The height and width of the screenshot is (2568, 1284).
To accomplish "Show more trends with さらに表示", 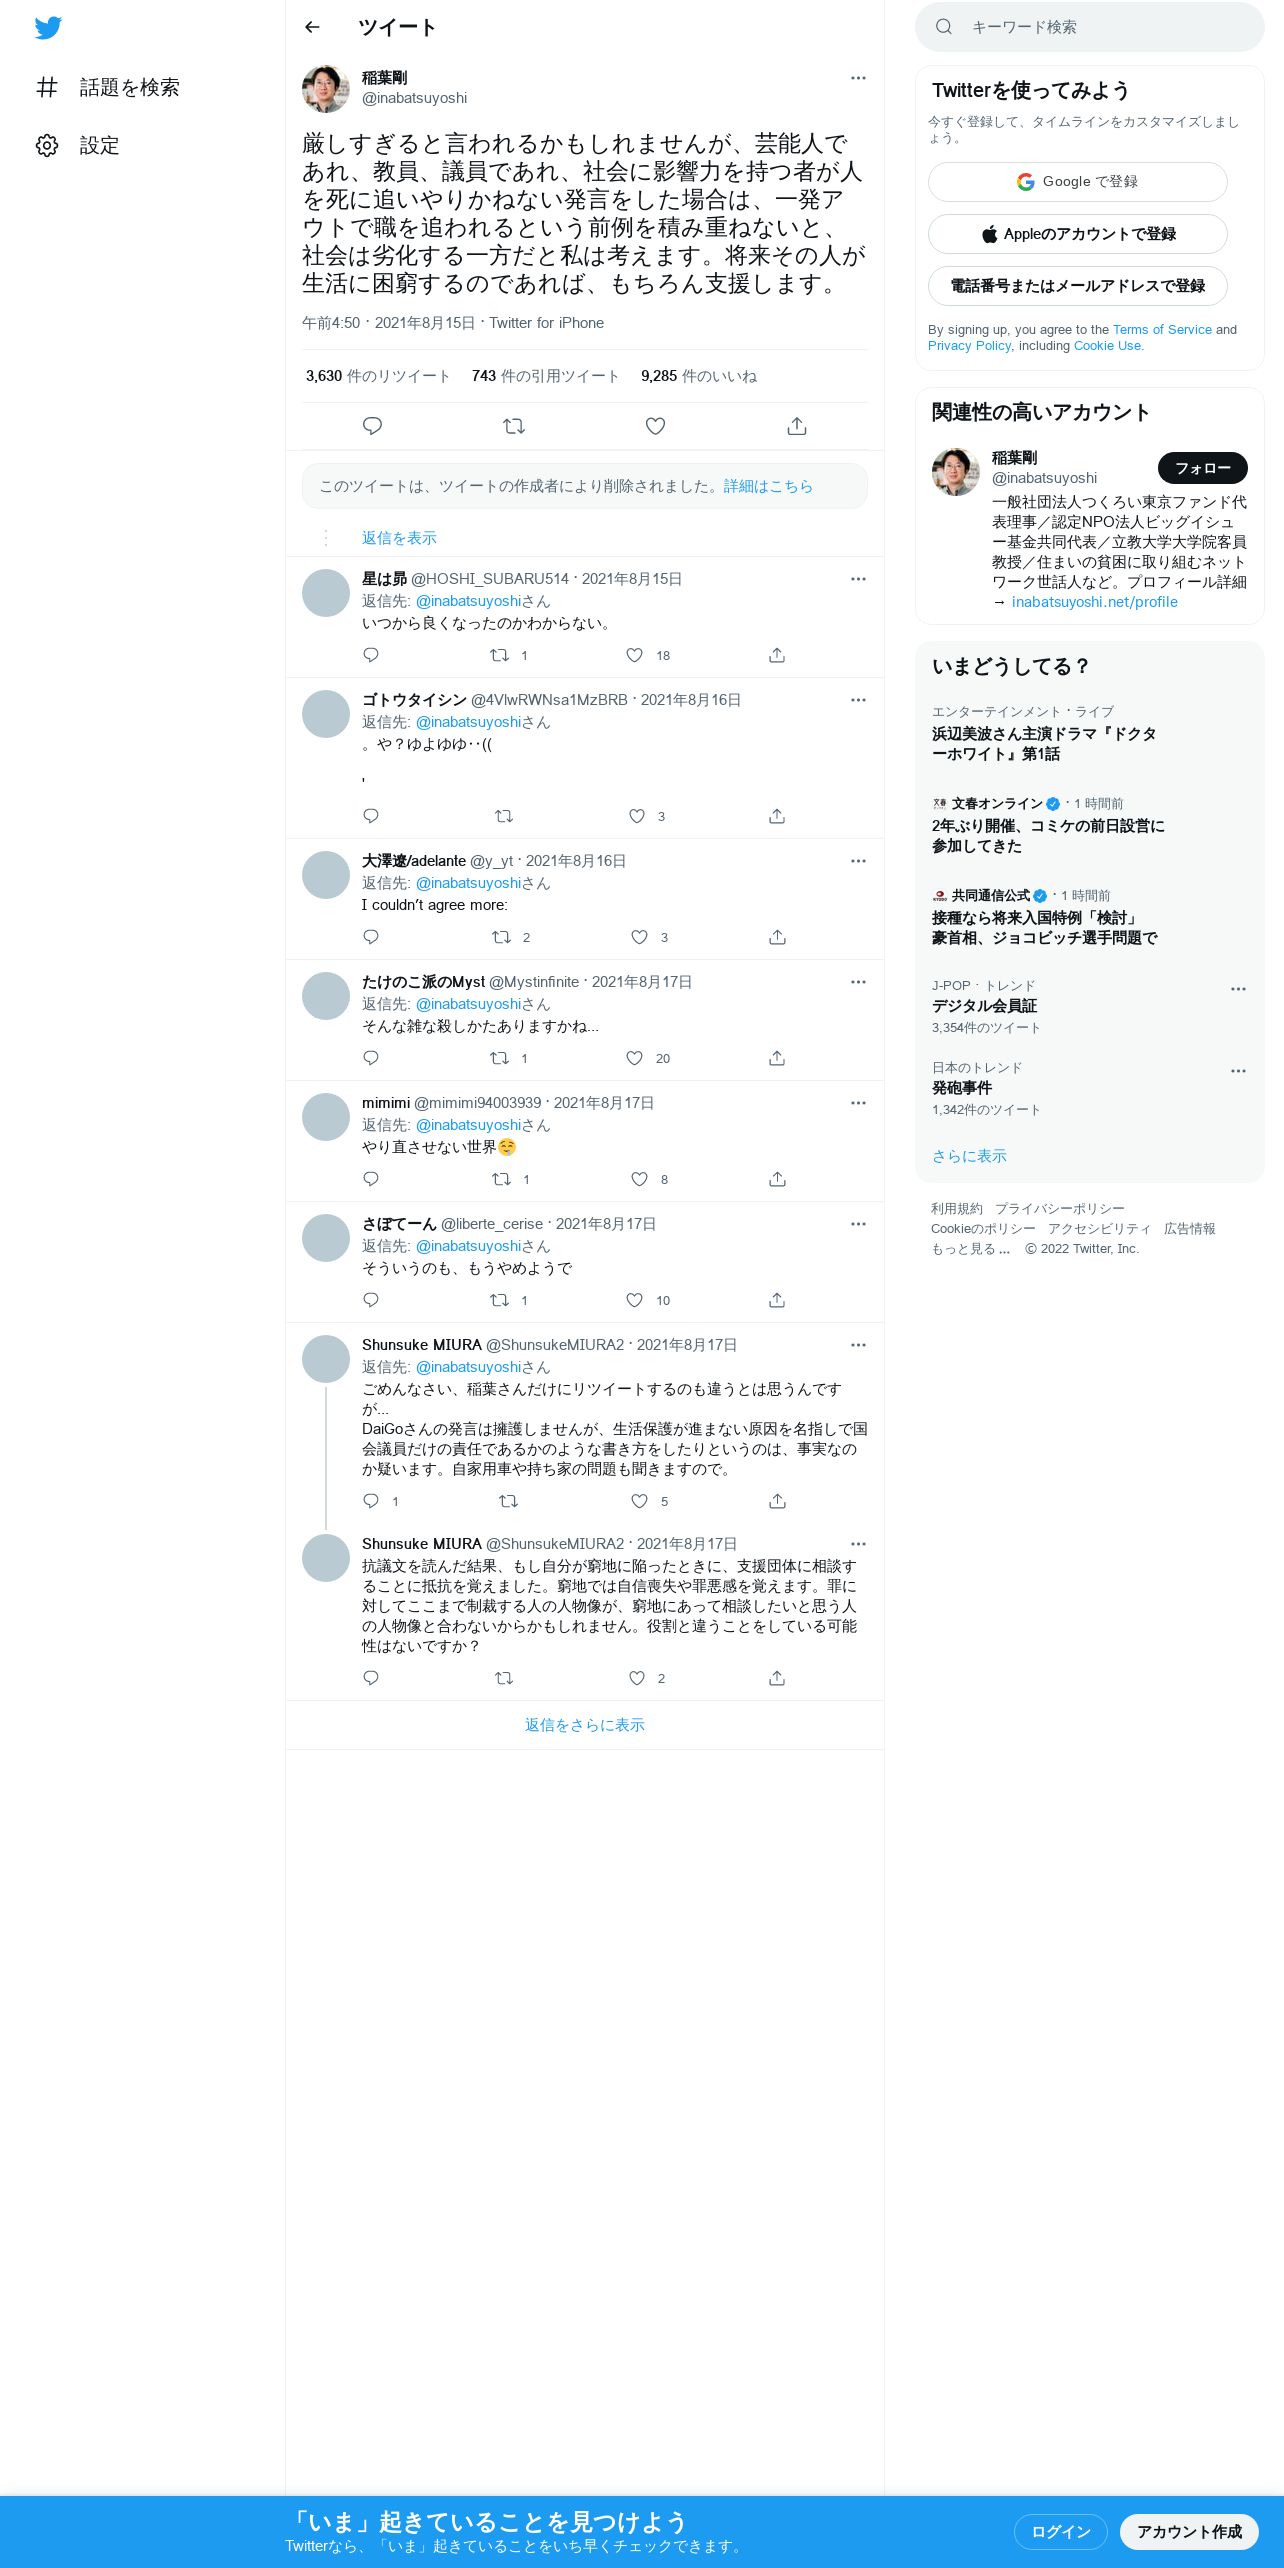I will 969,1156.
